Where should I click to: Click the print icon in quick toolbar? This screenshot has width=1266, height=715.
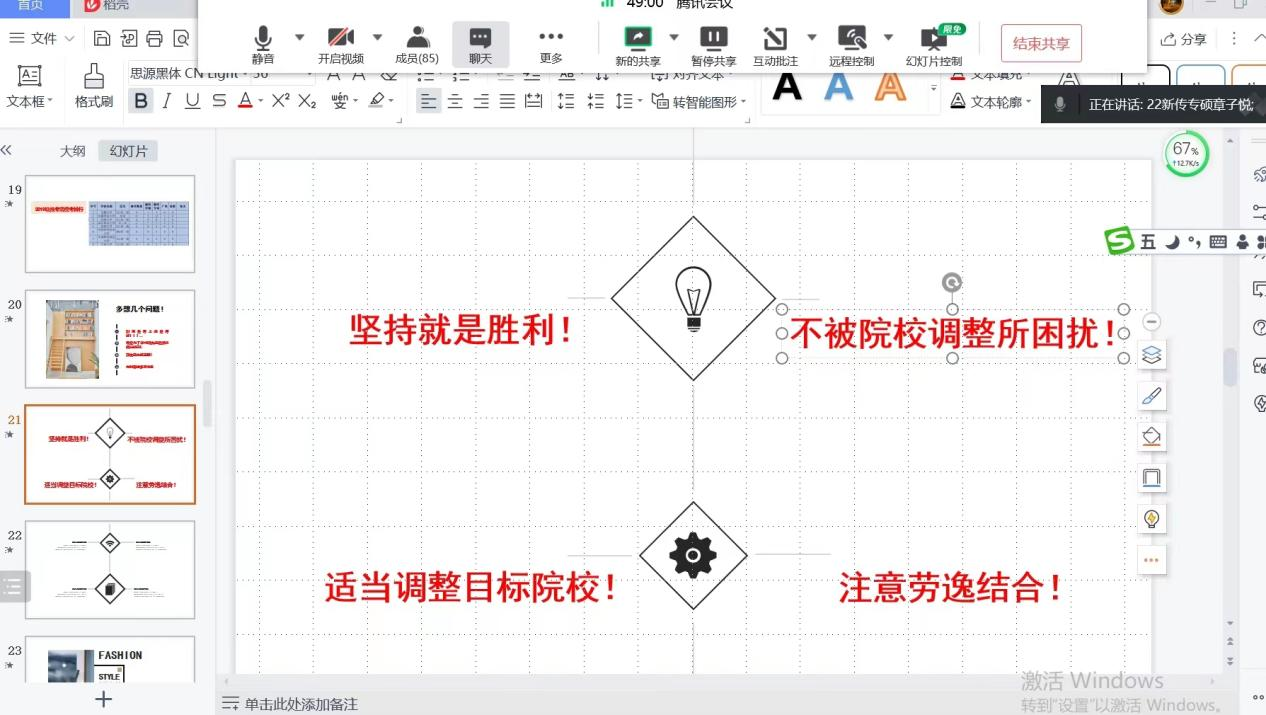154,39
